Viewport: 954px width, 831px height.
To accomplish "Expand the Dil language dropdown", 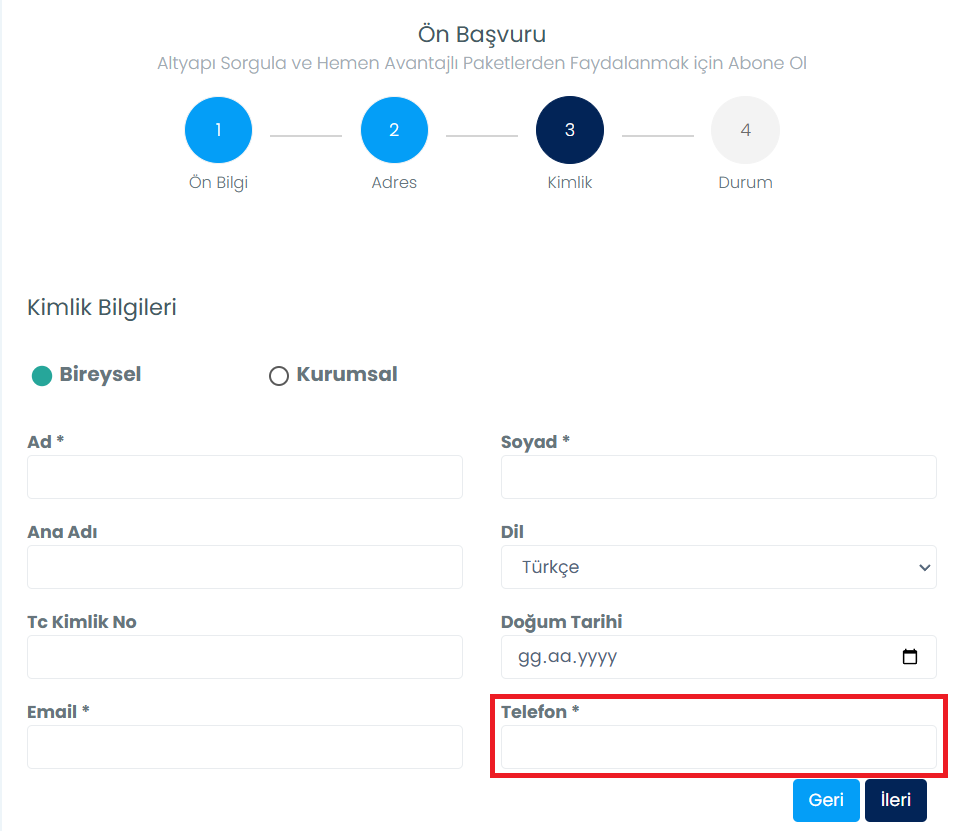I will point(719,567).
